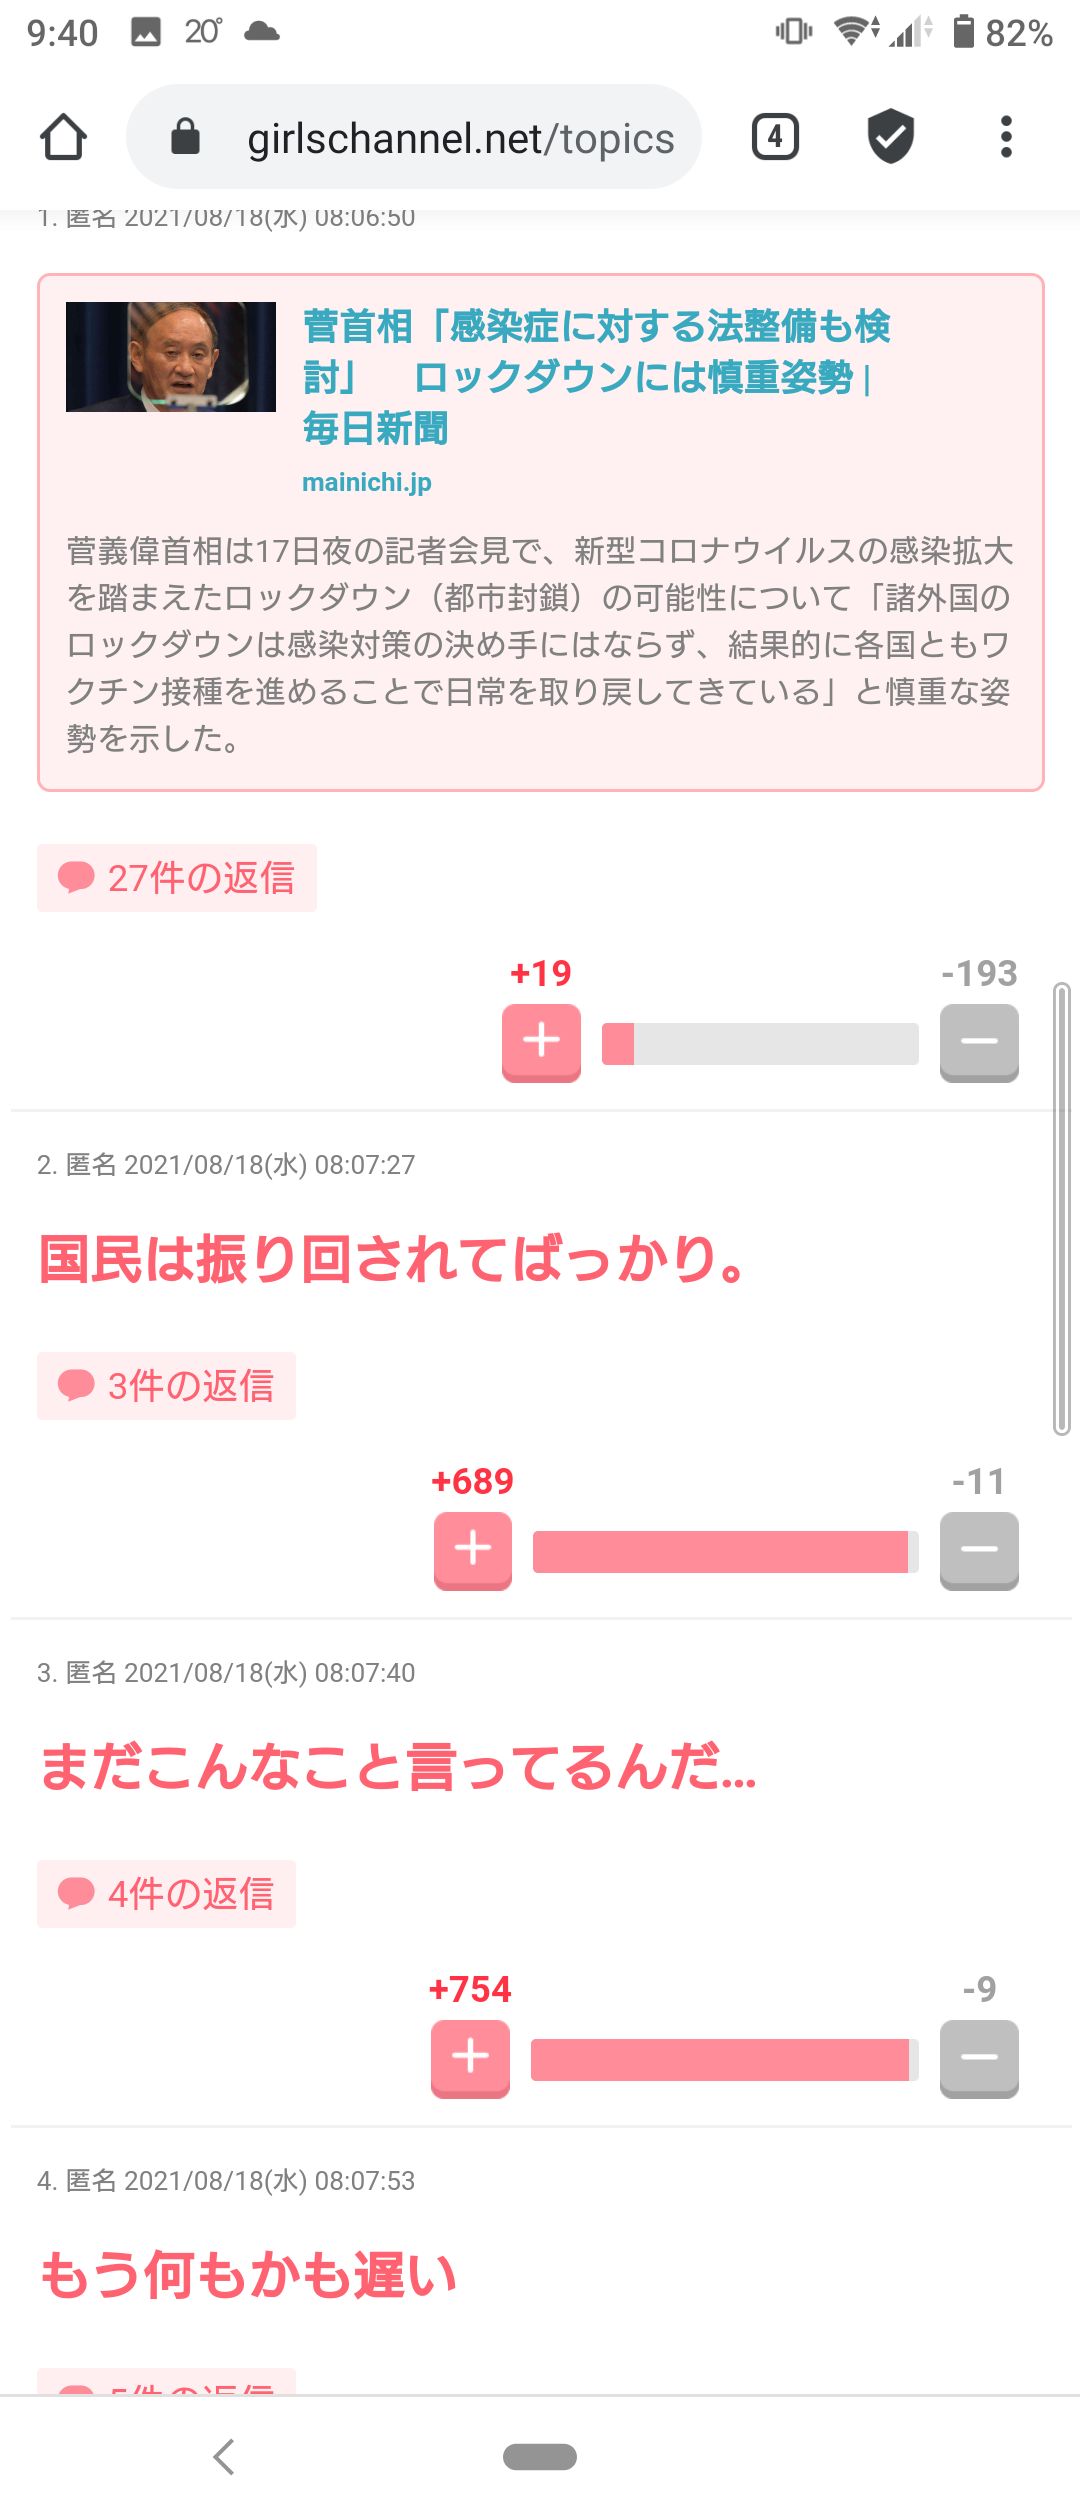
Task: Open the 菅首相 mainichi article headline link
Action: click(597, 377)
